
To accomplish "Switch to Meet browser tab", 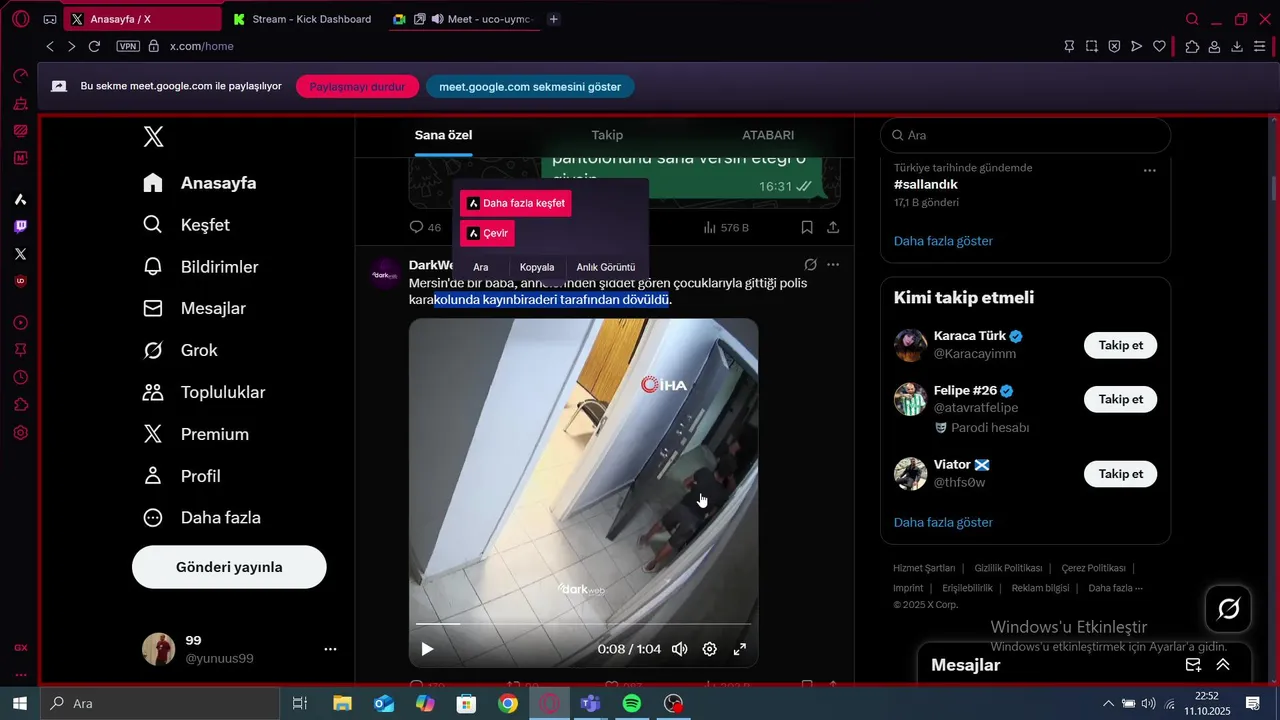I will 464,19.
